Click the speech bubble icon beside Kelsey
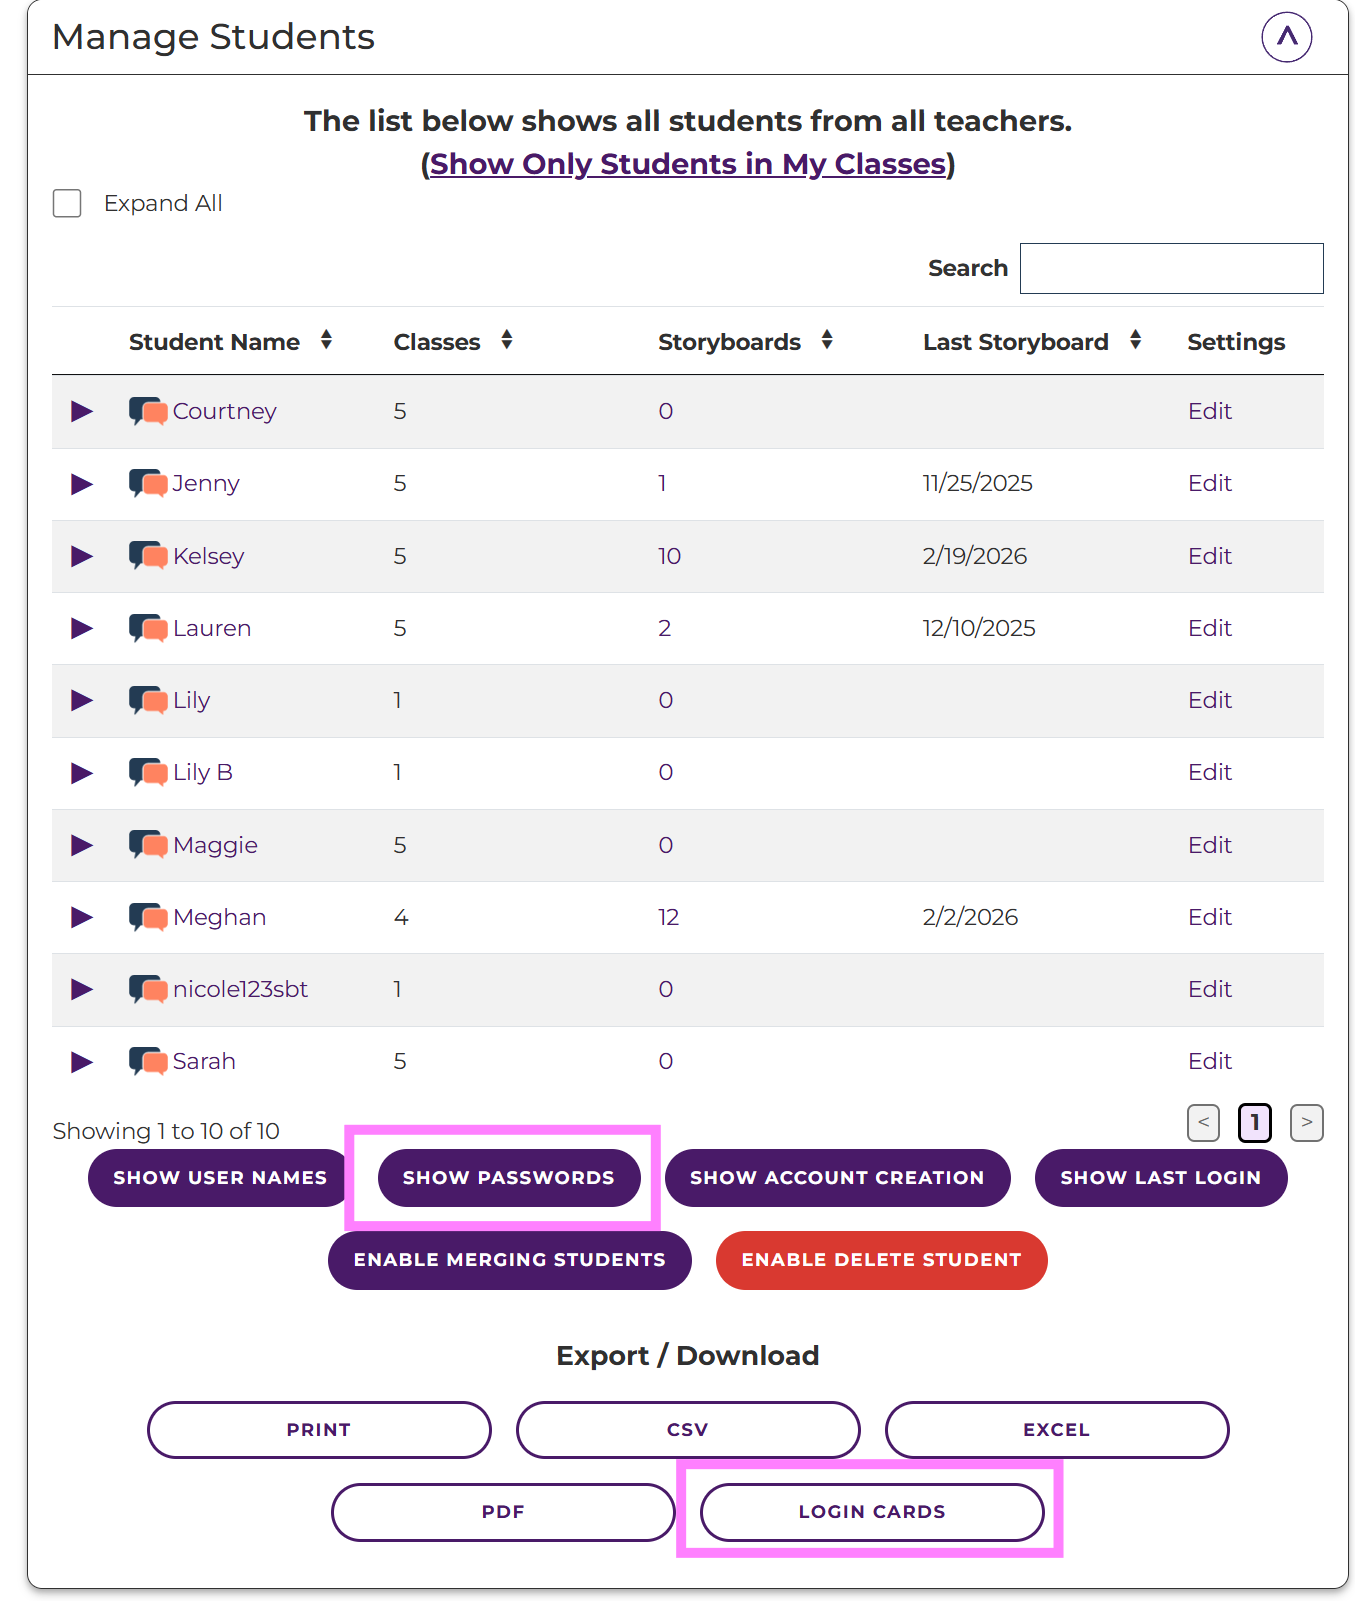This screenshot has width=1355, height=1601. (x=148, y=556)
